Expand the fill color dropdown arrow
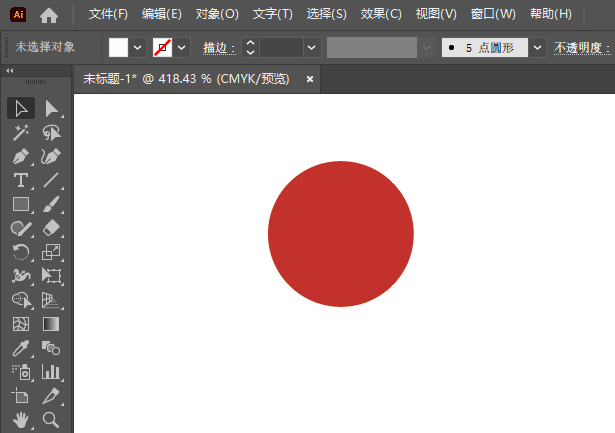The image size is (615, 433). coord(137,47)
